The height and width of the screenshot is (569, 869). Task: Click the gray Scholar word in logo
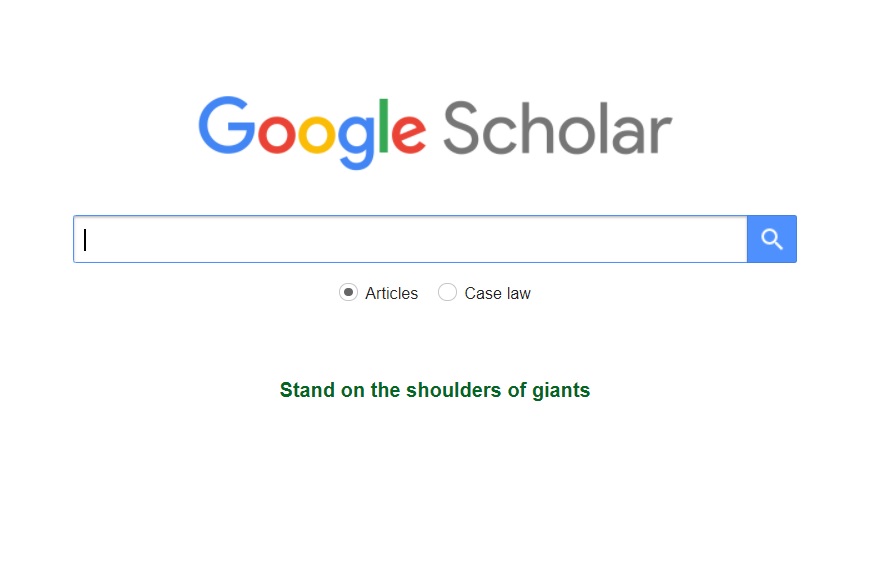pos(556,130)
